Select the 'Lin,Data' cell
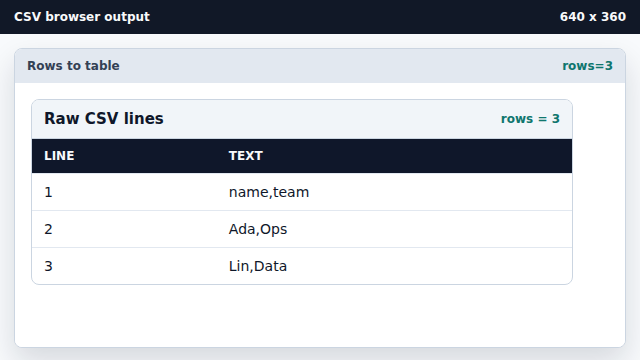Screen dimensions: 640x360 [394, 266]
